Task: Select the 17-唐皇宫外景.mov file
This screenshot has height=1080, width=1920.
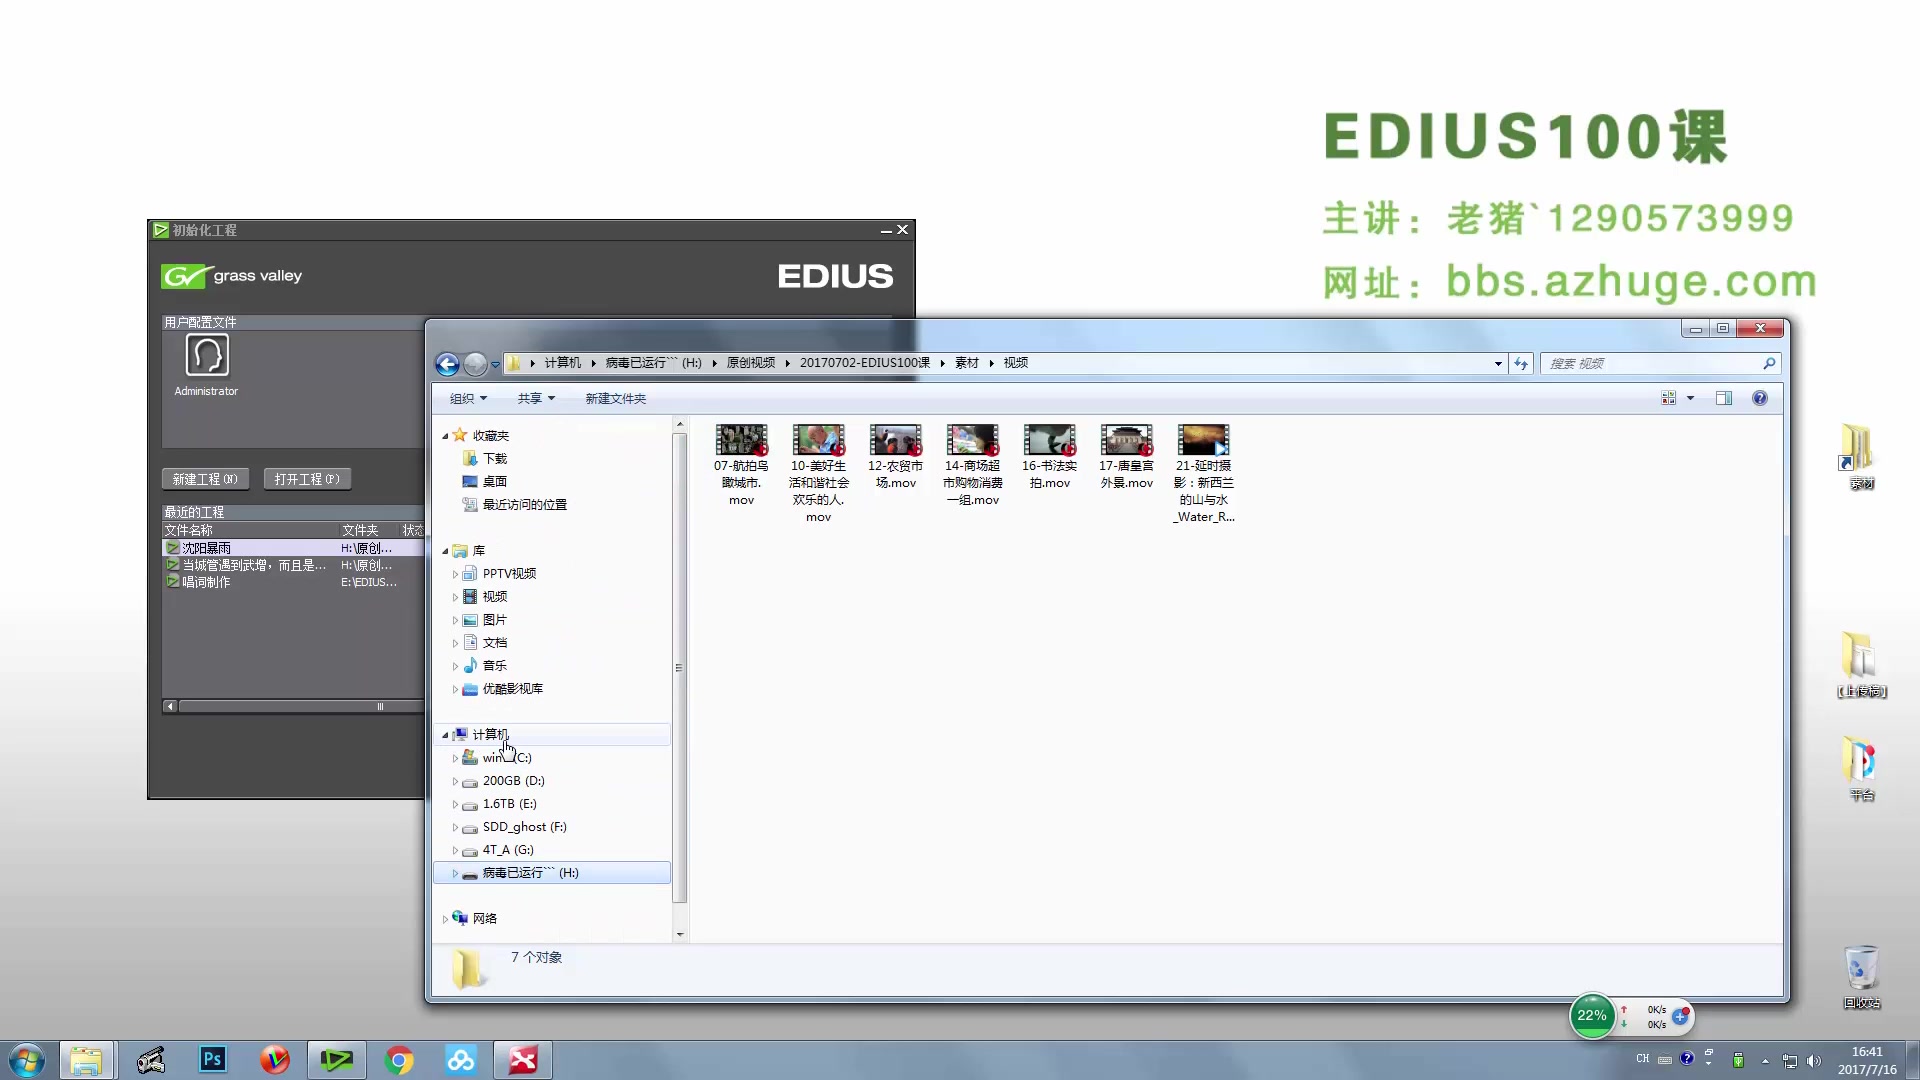Action: click(1126, 456)
